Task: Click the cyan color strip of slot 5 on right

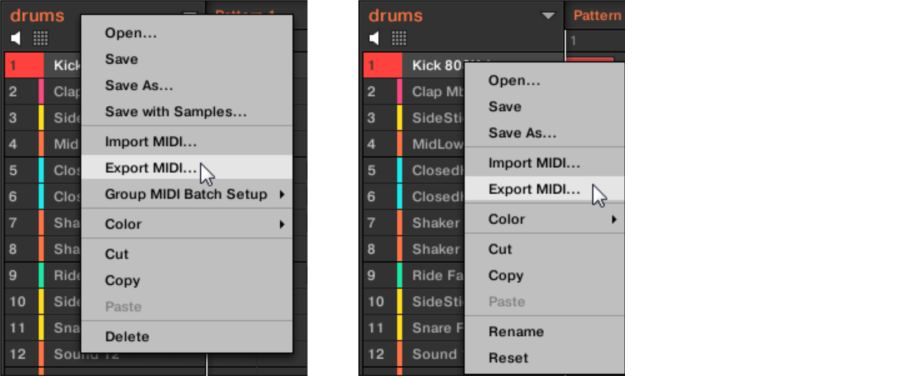Action: (x=400, y=171)
